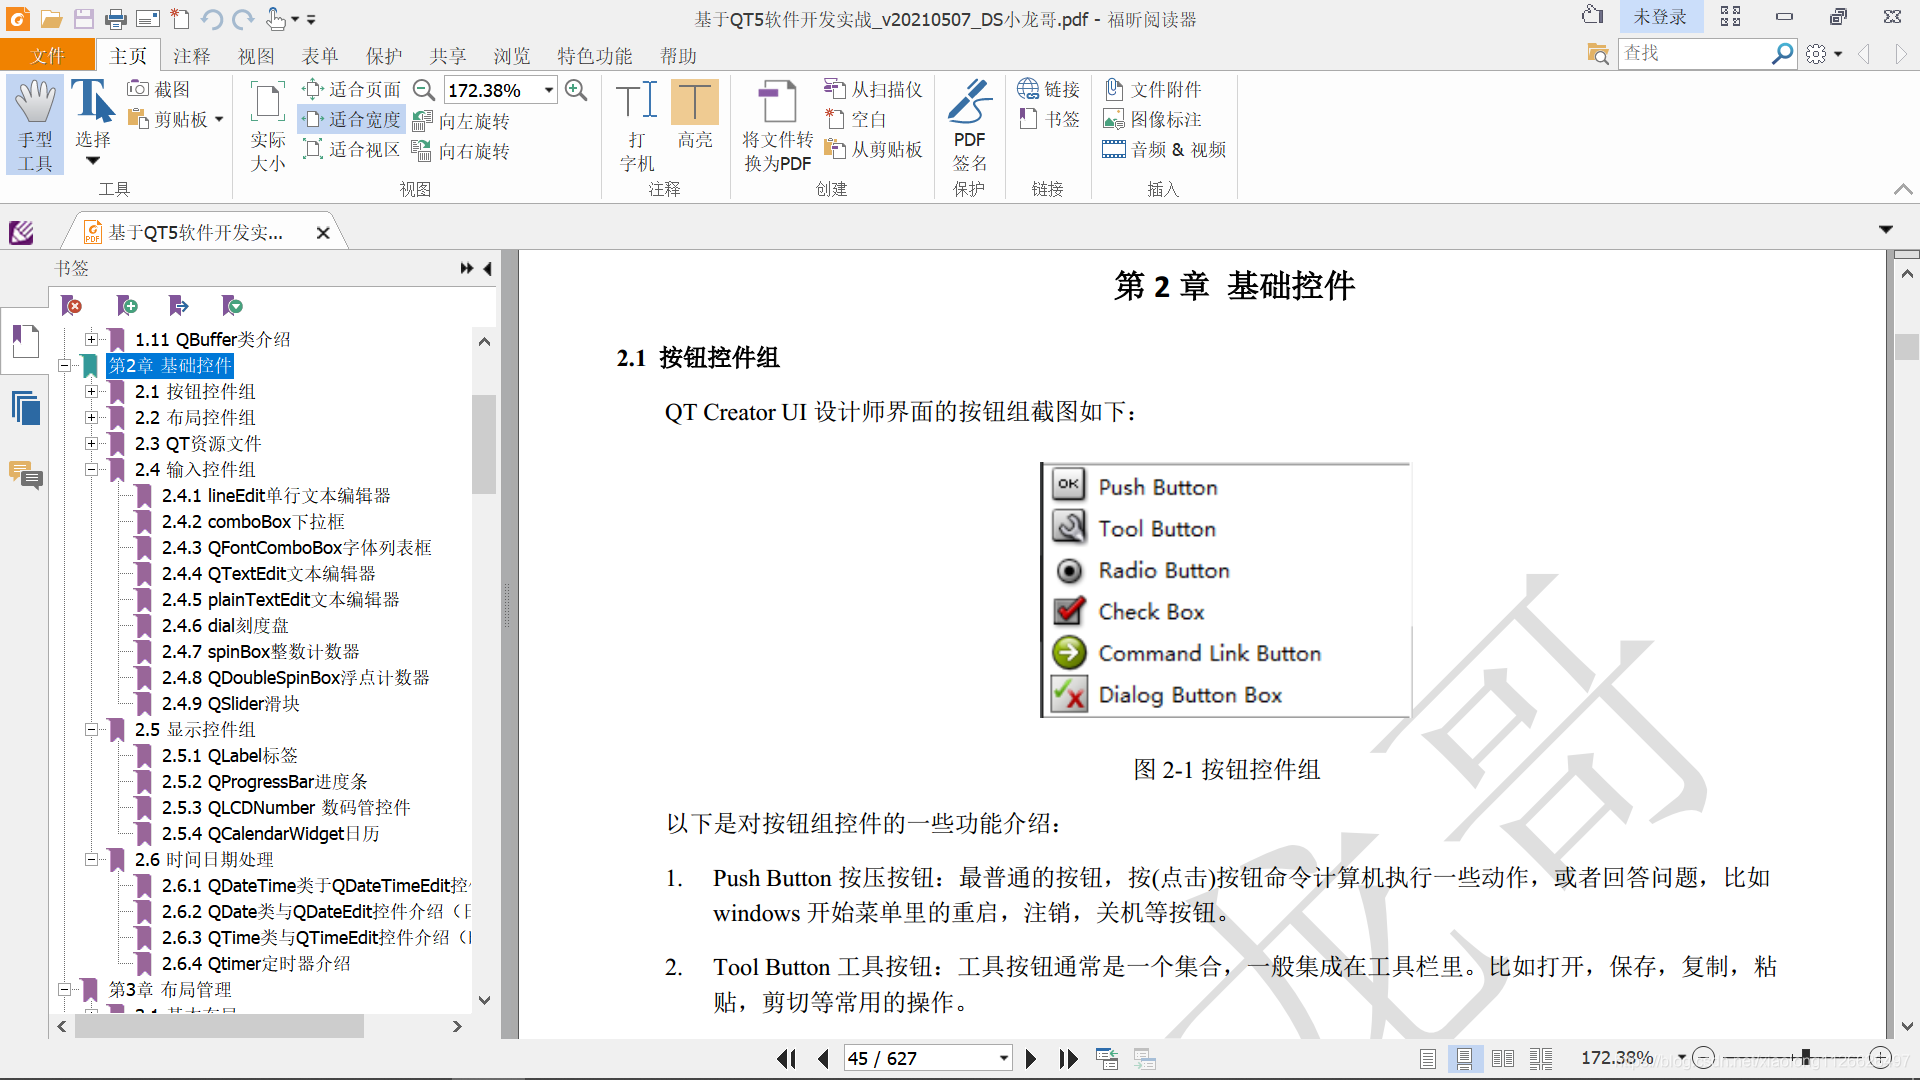Jump to bookmark 2.5.2 QProgressBar进度条
Image resolution: width=1920 pixels, height=1080 pixels.
click(264, 781)
